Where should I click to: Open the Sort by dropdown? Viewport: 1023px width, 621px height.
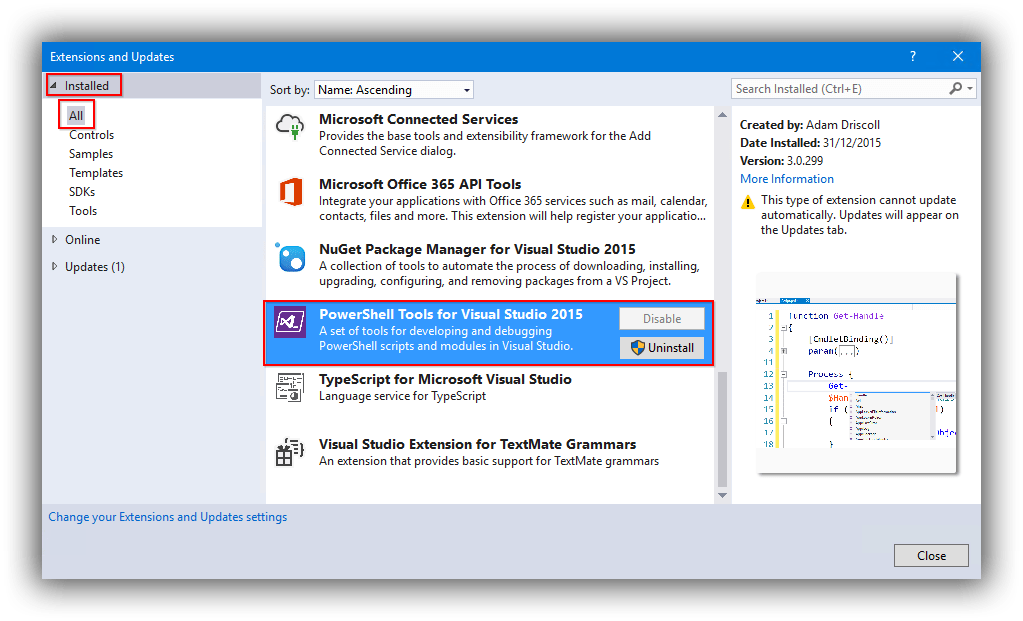[393, 89]
